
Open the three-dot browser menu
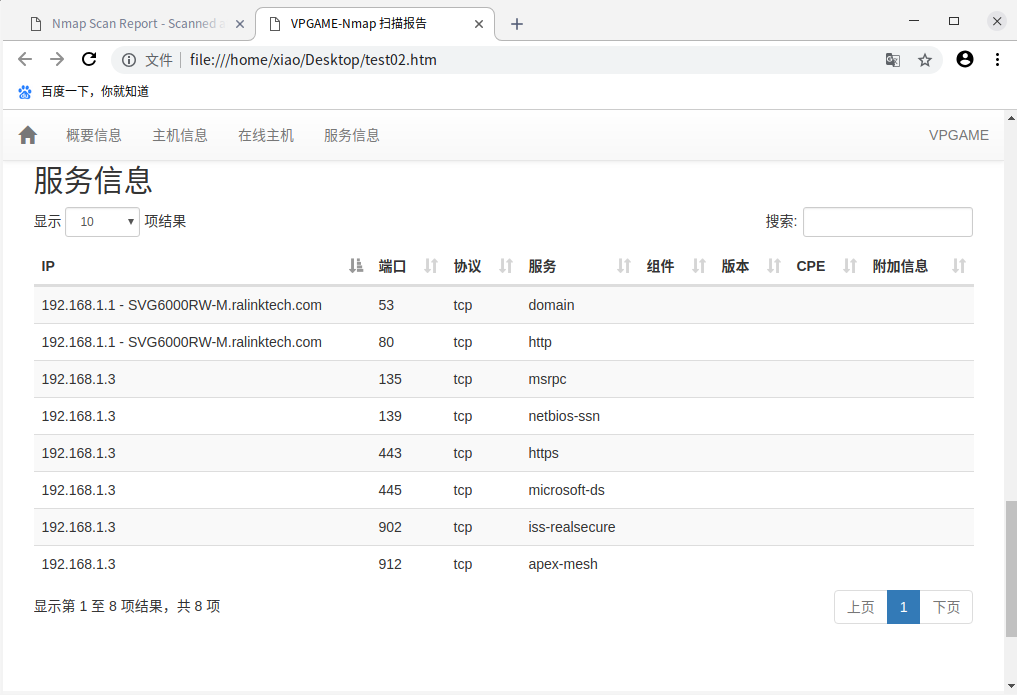point(998,60)
